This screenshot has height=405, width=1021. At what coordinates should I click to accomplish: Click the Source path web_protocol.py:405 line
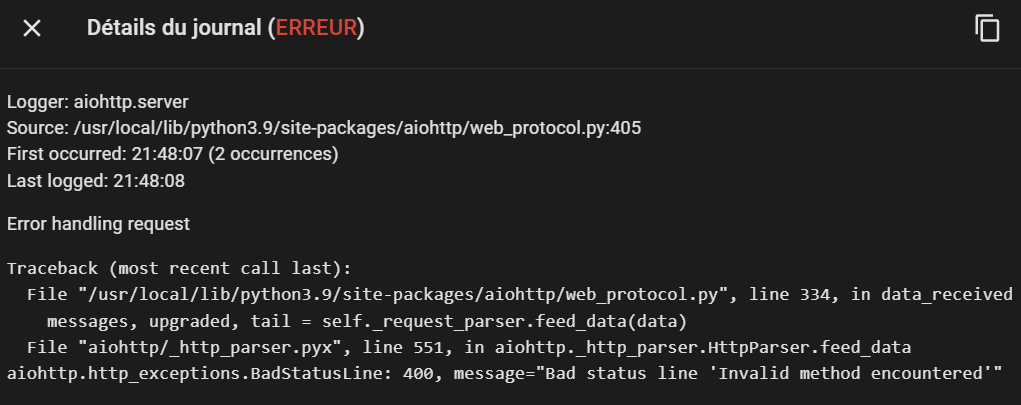pos(324,128)
